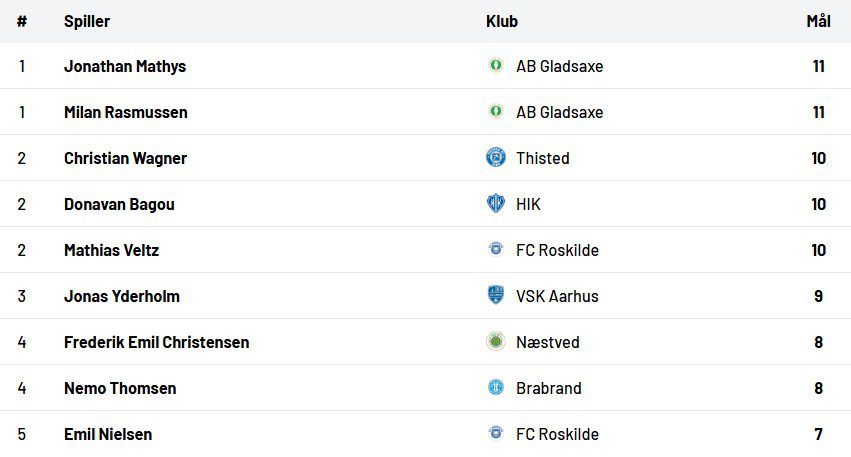
Task: Click the Klub column header
Action: pos(502,21)
